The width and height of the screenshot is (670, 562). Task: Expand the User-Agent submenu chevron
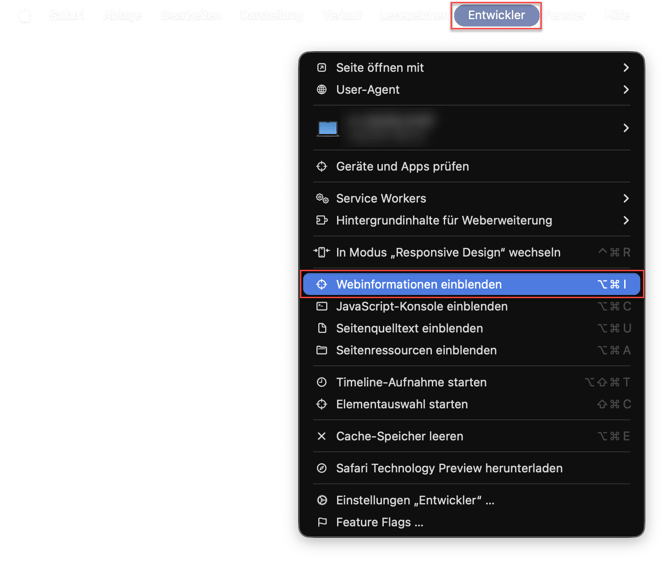[x=626, y=90]
